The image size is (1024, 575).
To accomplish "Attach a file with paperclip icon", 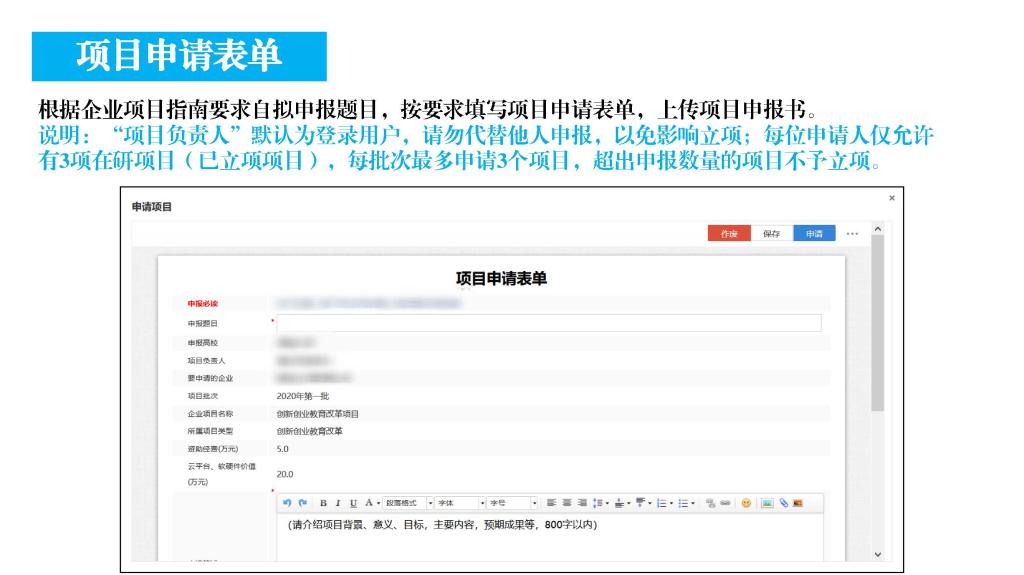I will tap(783, 502).
